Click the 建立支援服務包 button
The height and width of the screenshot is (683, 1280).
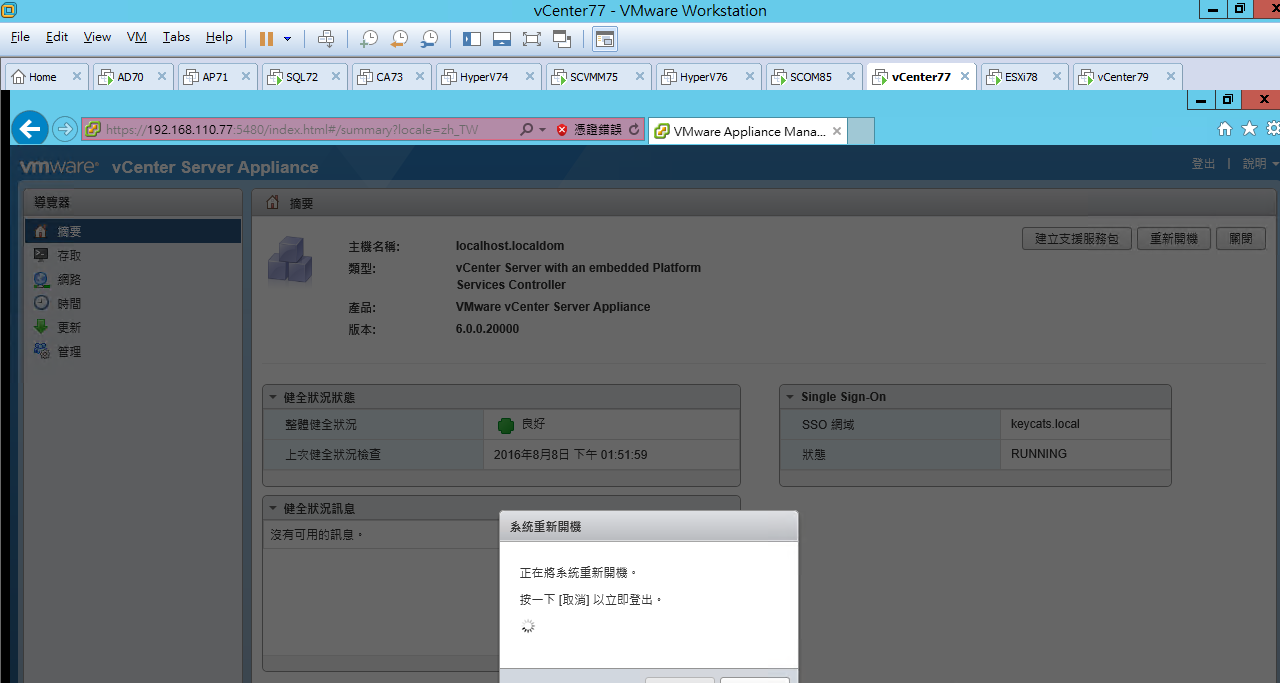(1077, 239)
